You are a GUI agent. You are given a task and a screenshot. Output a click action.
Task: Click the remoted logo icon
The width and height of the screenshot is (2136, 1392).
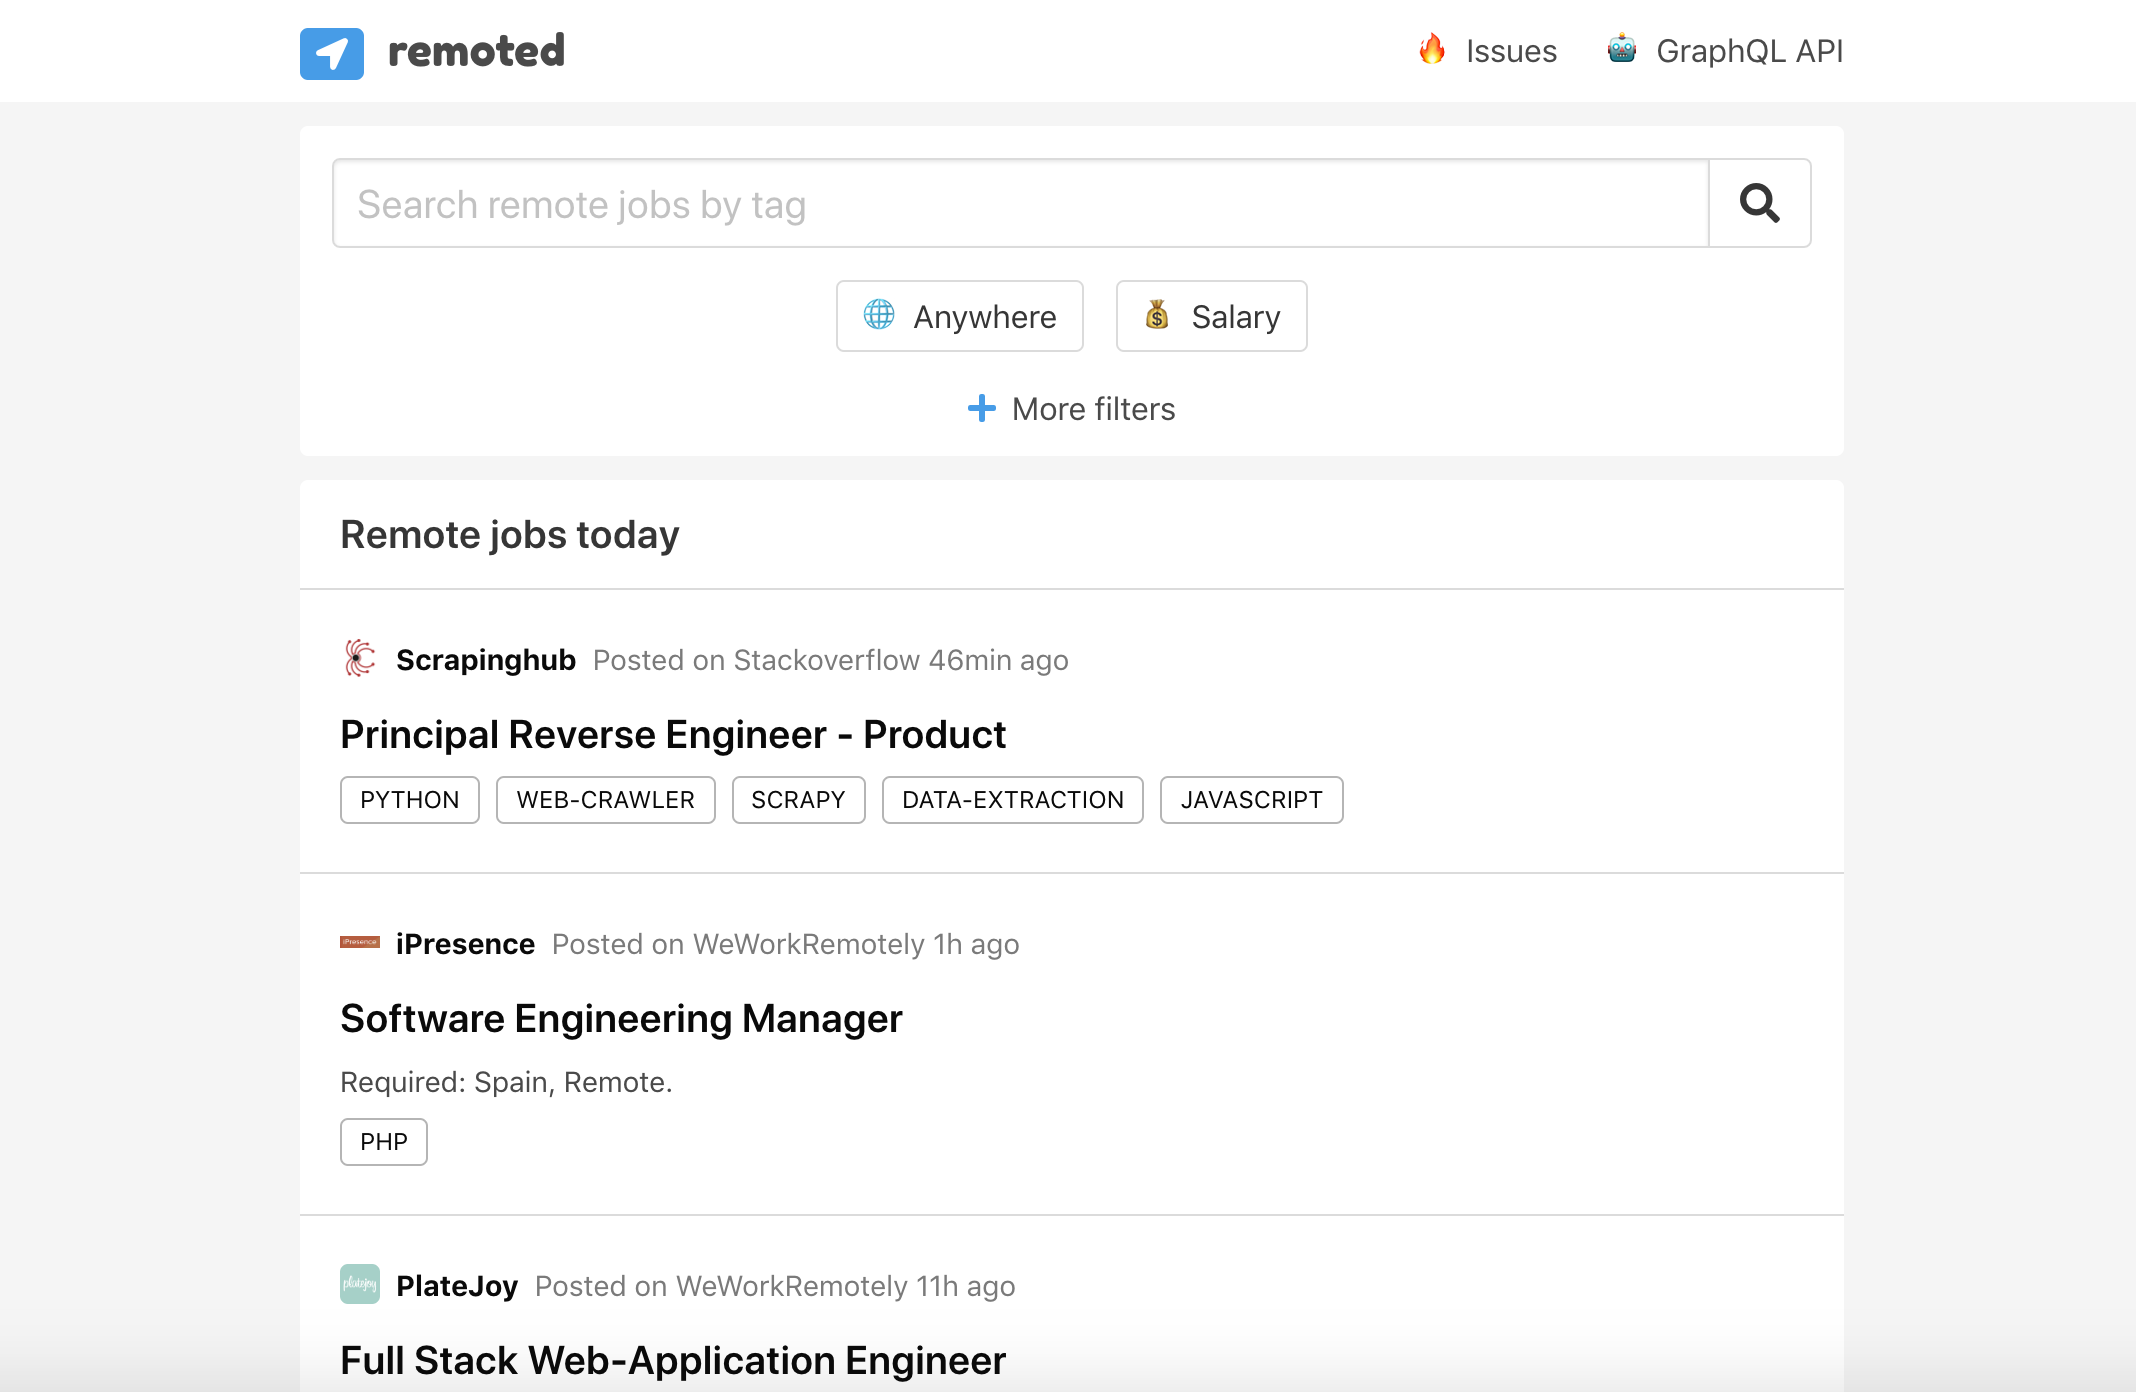331,51
